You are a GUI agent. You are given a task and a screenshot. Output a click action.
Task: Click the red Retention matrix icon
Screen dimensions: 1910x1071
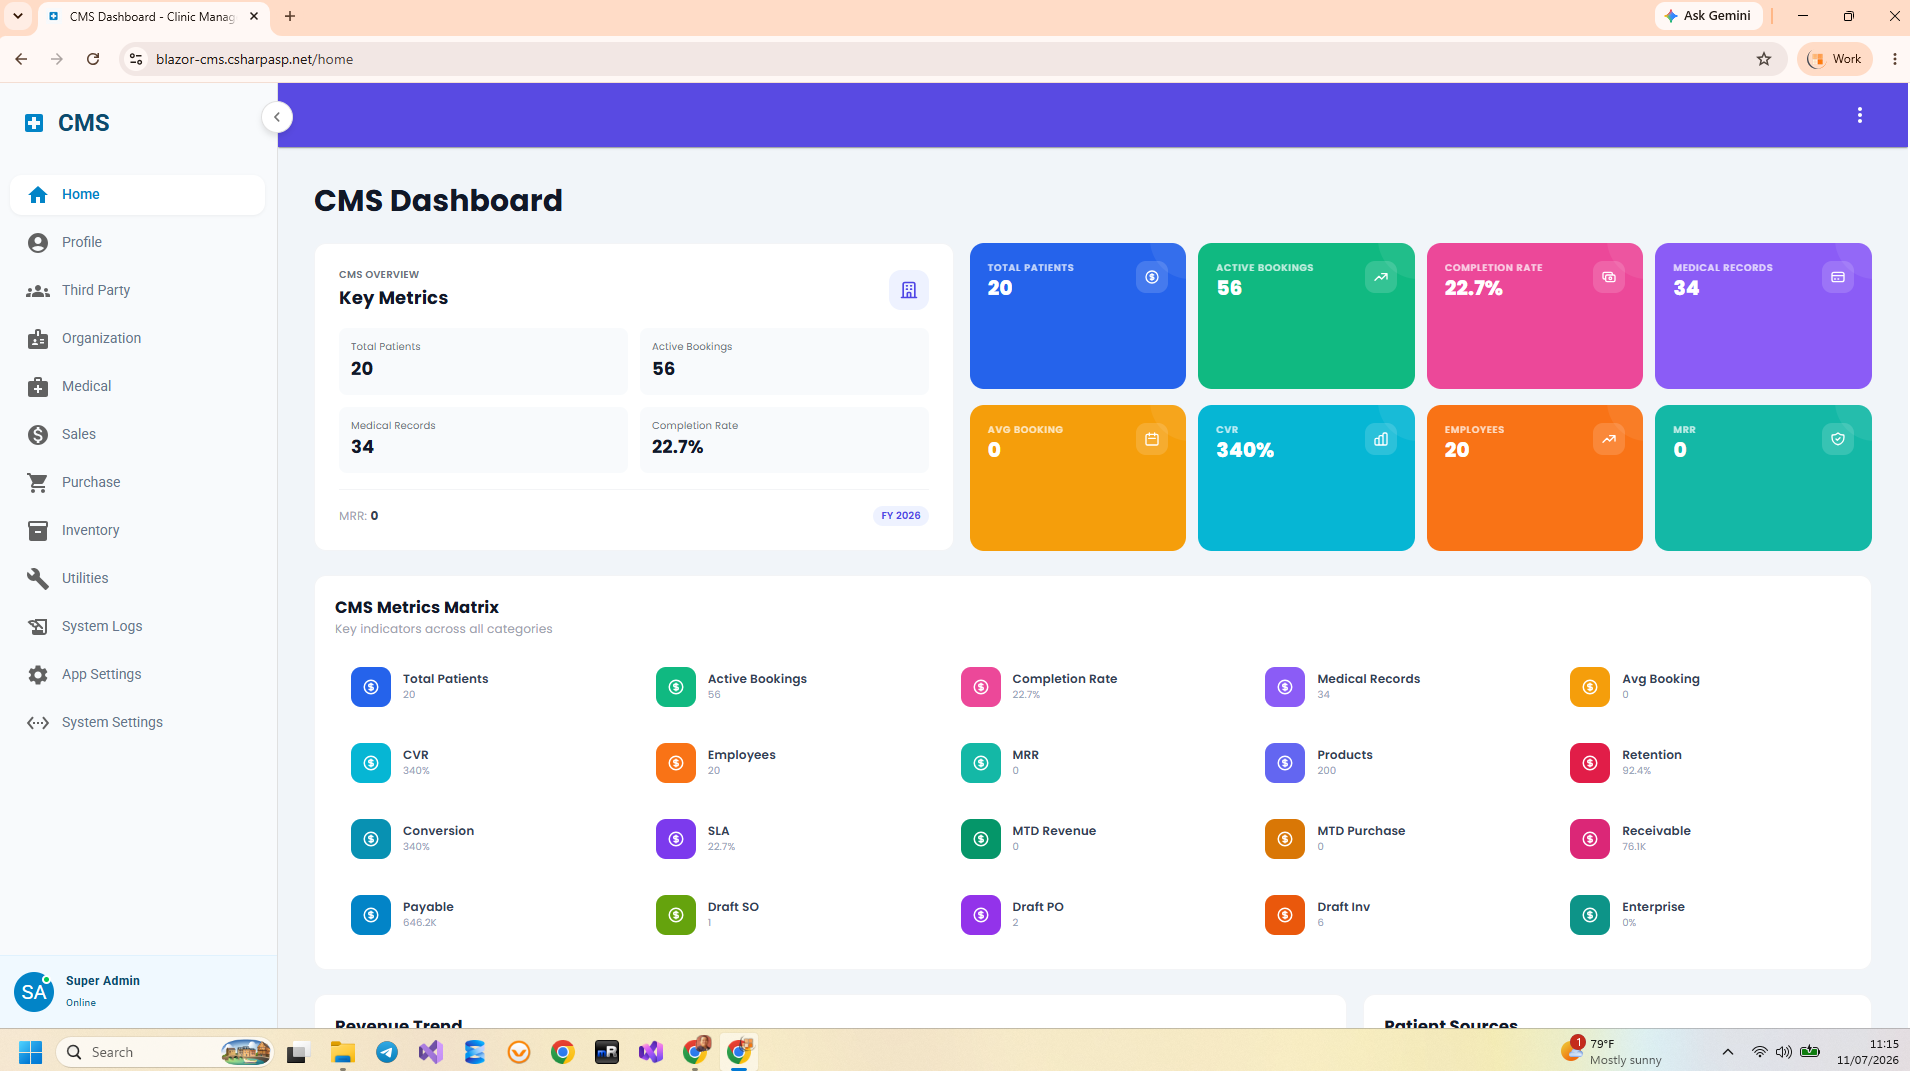click(x=1590, y=763)
